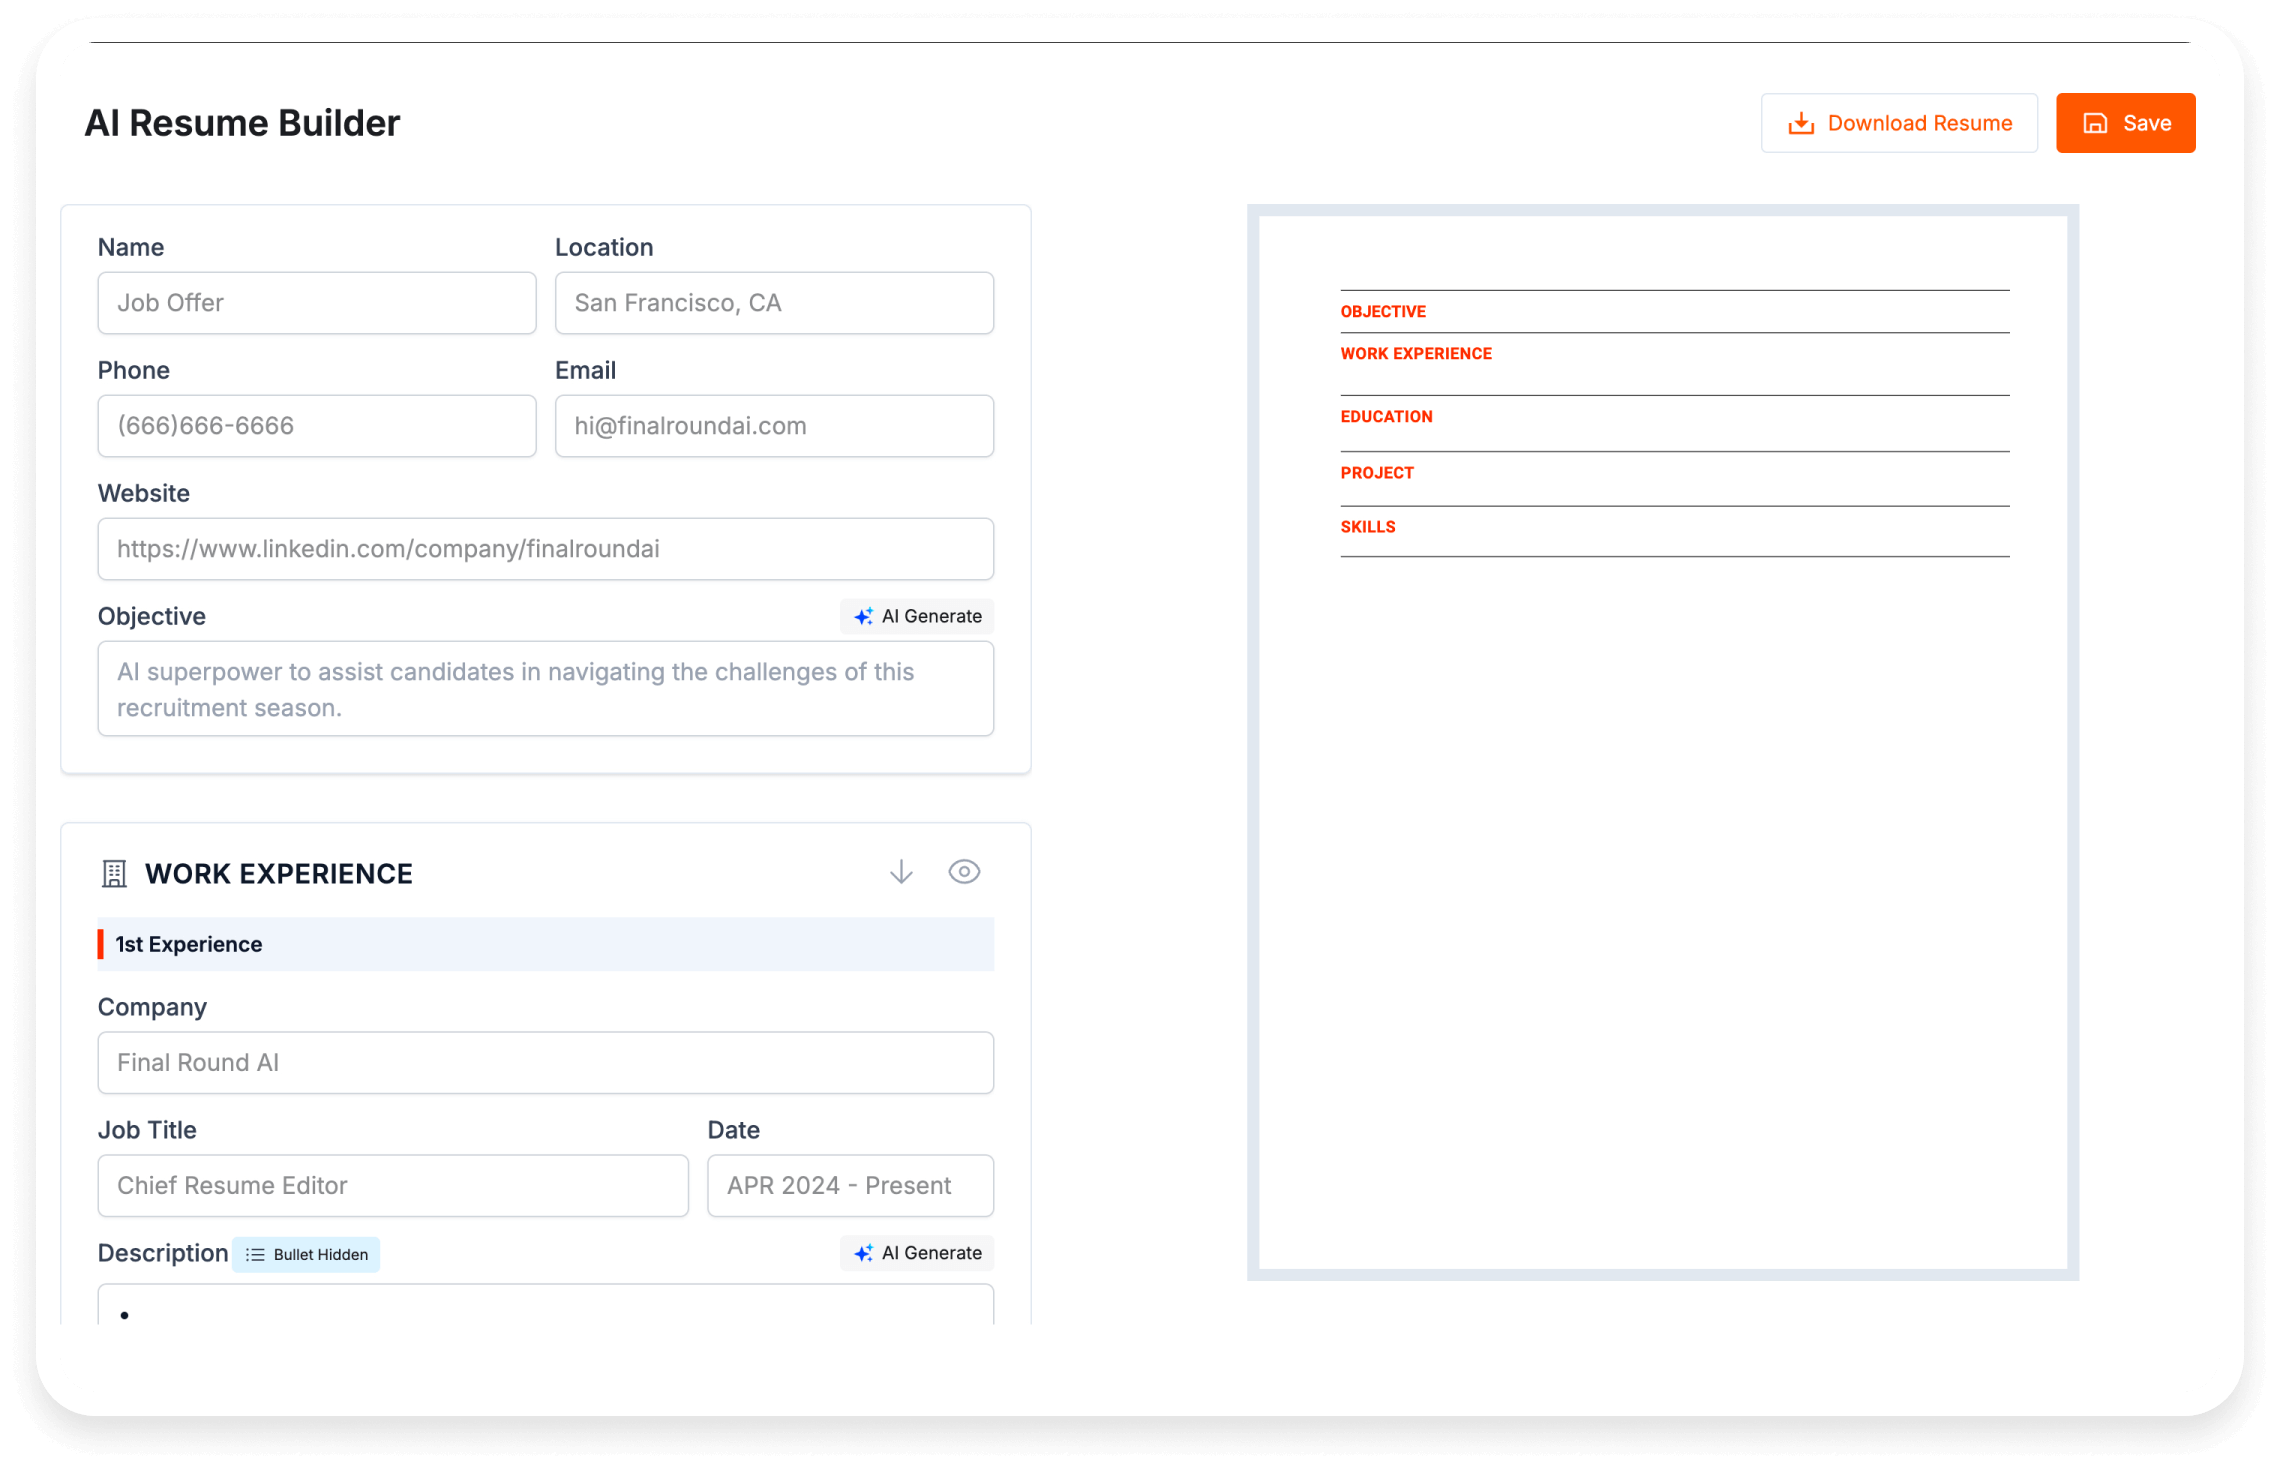The height and width of the screenshot is (1470, 2280).
Task: Toggle the Bullet Hidden option
Action: (x=306, y=1253)
